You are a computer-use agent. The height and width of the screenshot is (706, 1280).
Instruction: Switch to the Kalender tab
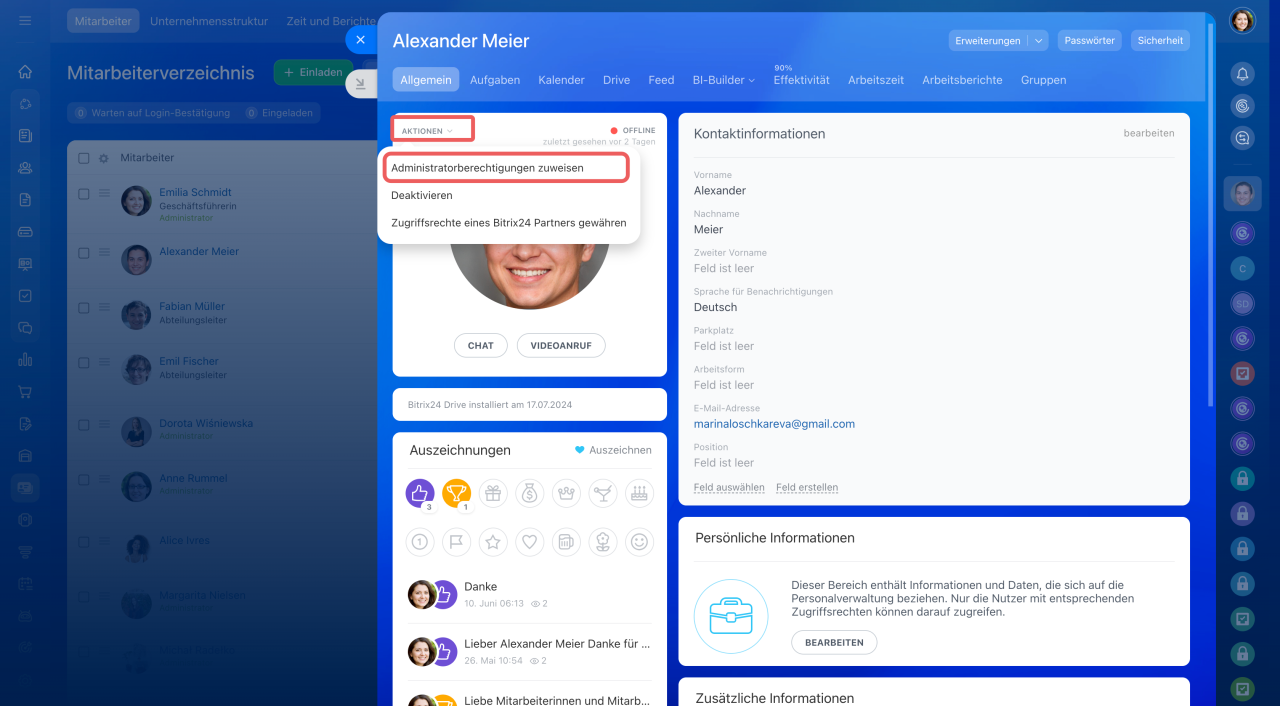[561, 80]
